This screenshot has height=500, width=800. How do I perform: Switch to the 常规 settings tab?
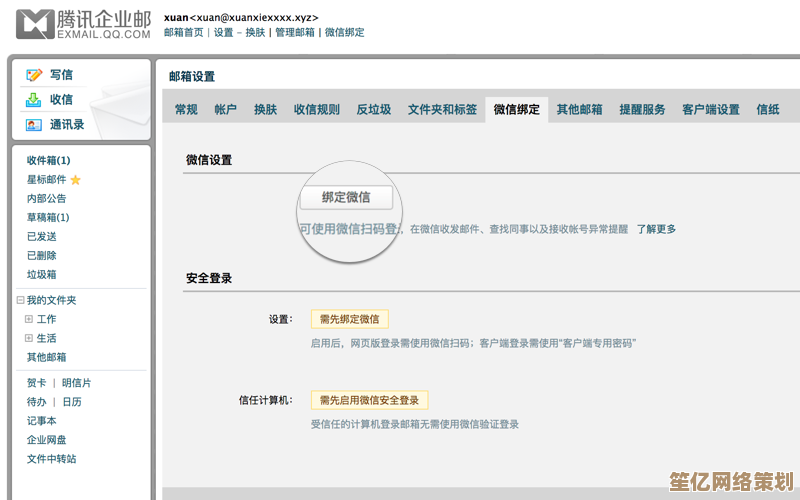click(x=186, y=110)
